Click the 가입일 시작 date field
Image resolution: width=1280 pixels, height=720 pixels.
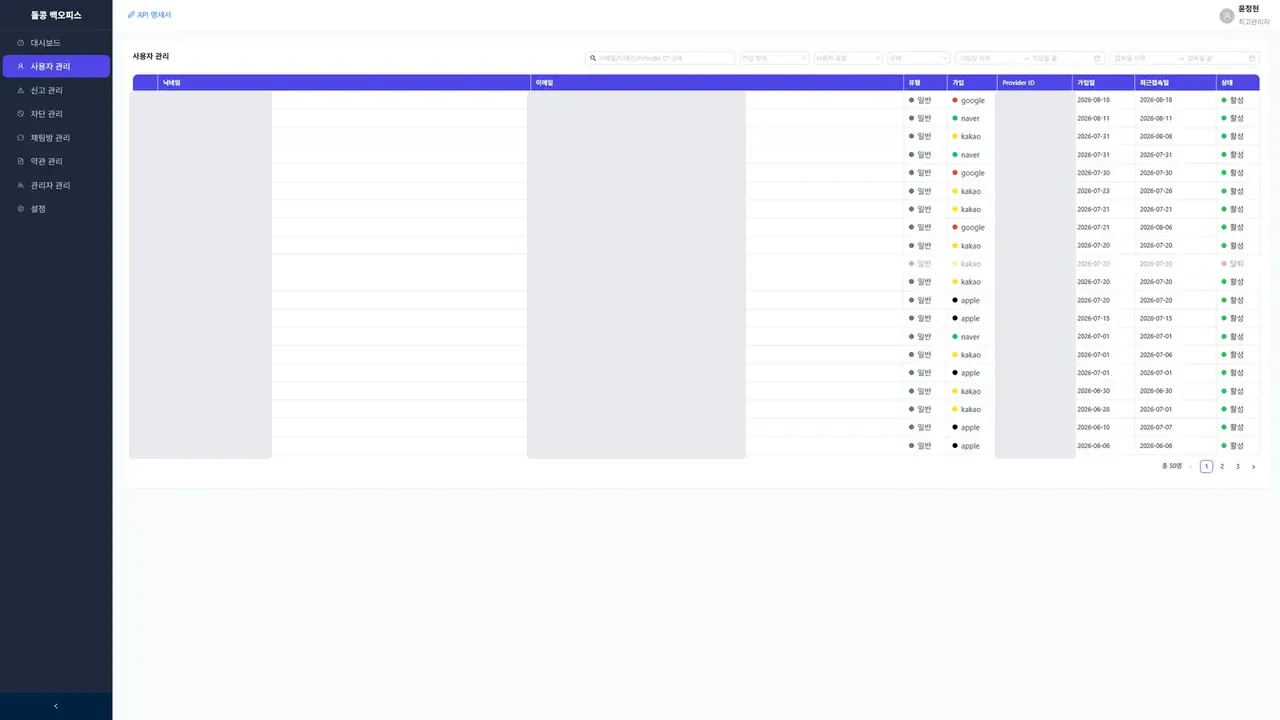[x=987, y=58]
